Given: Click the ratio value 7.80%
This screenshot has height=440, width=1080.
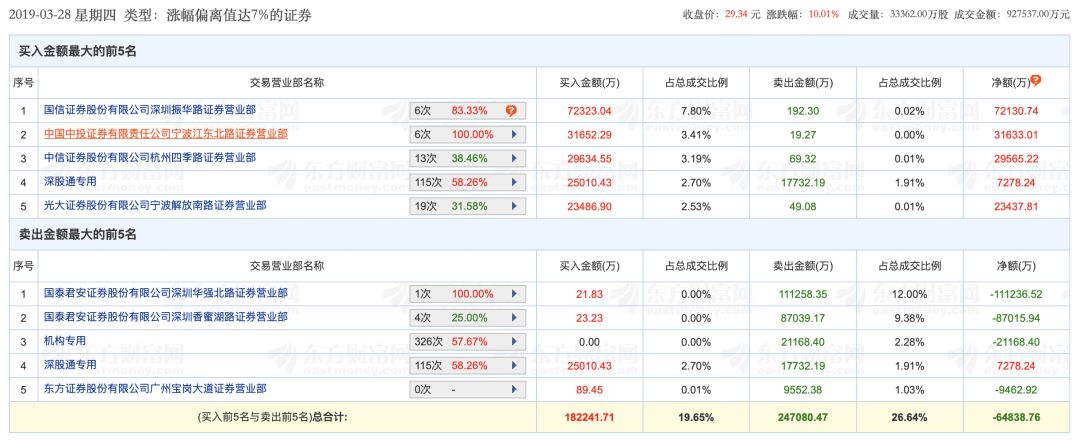Looking at the screenshot, I should click(696, 111).
